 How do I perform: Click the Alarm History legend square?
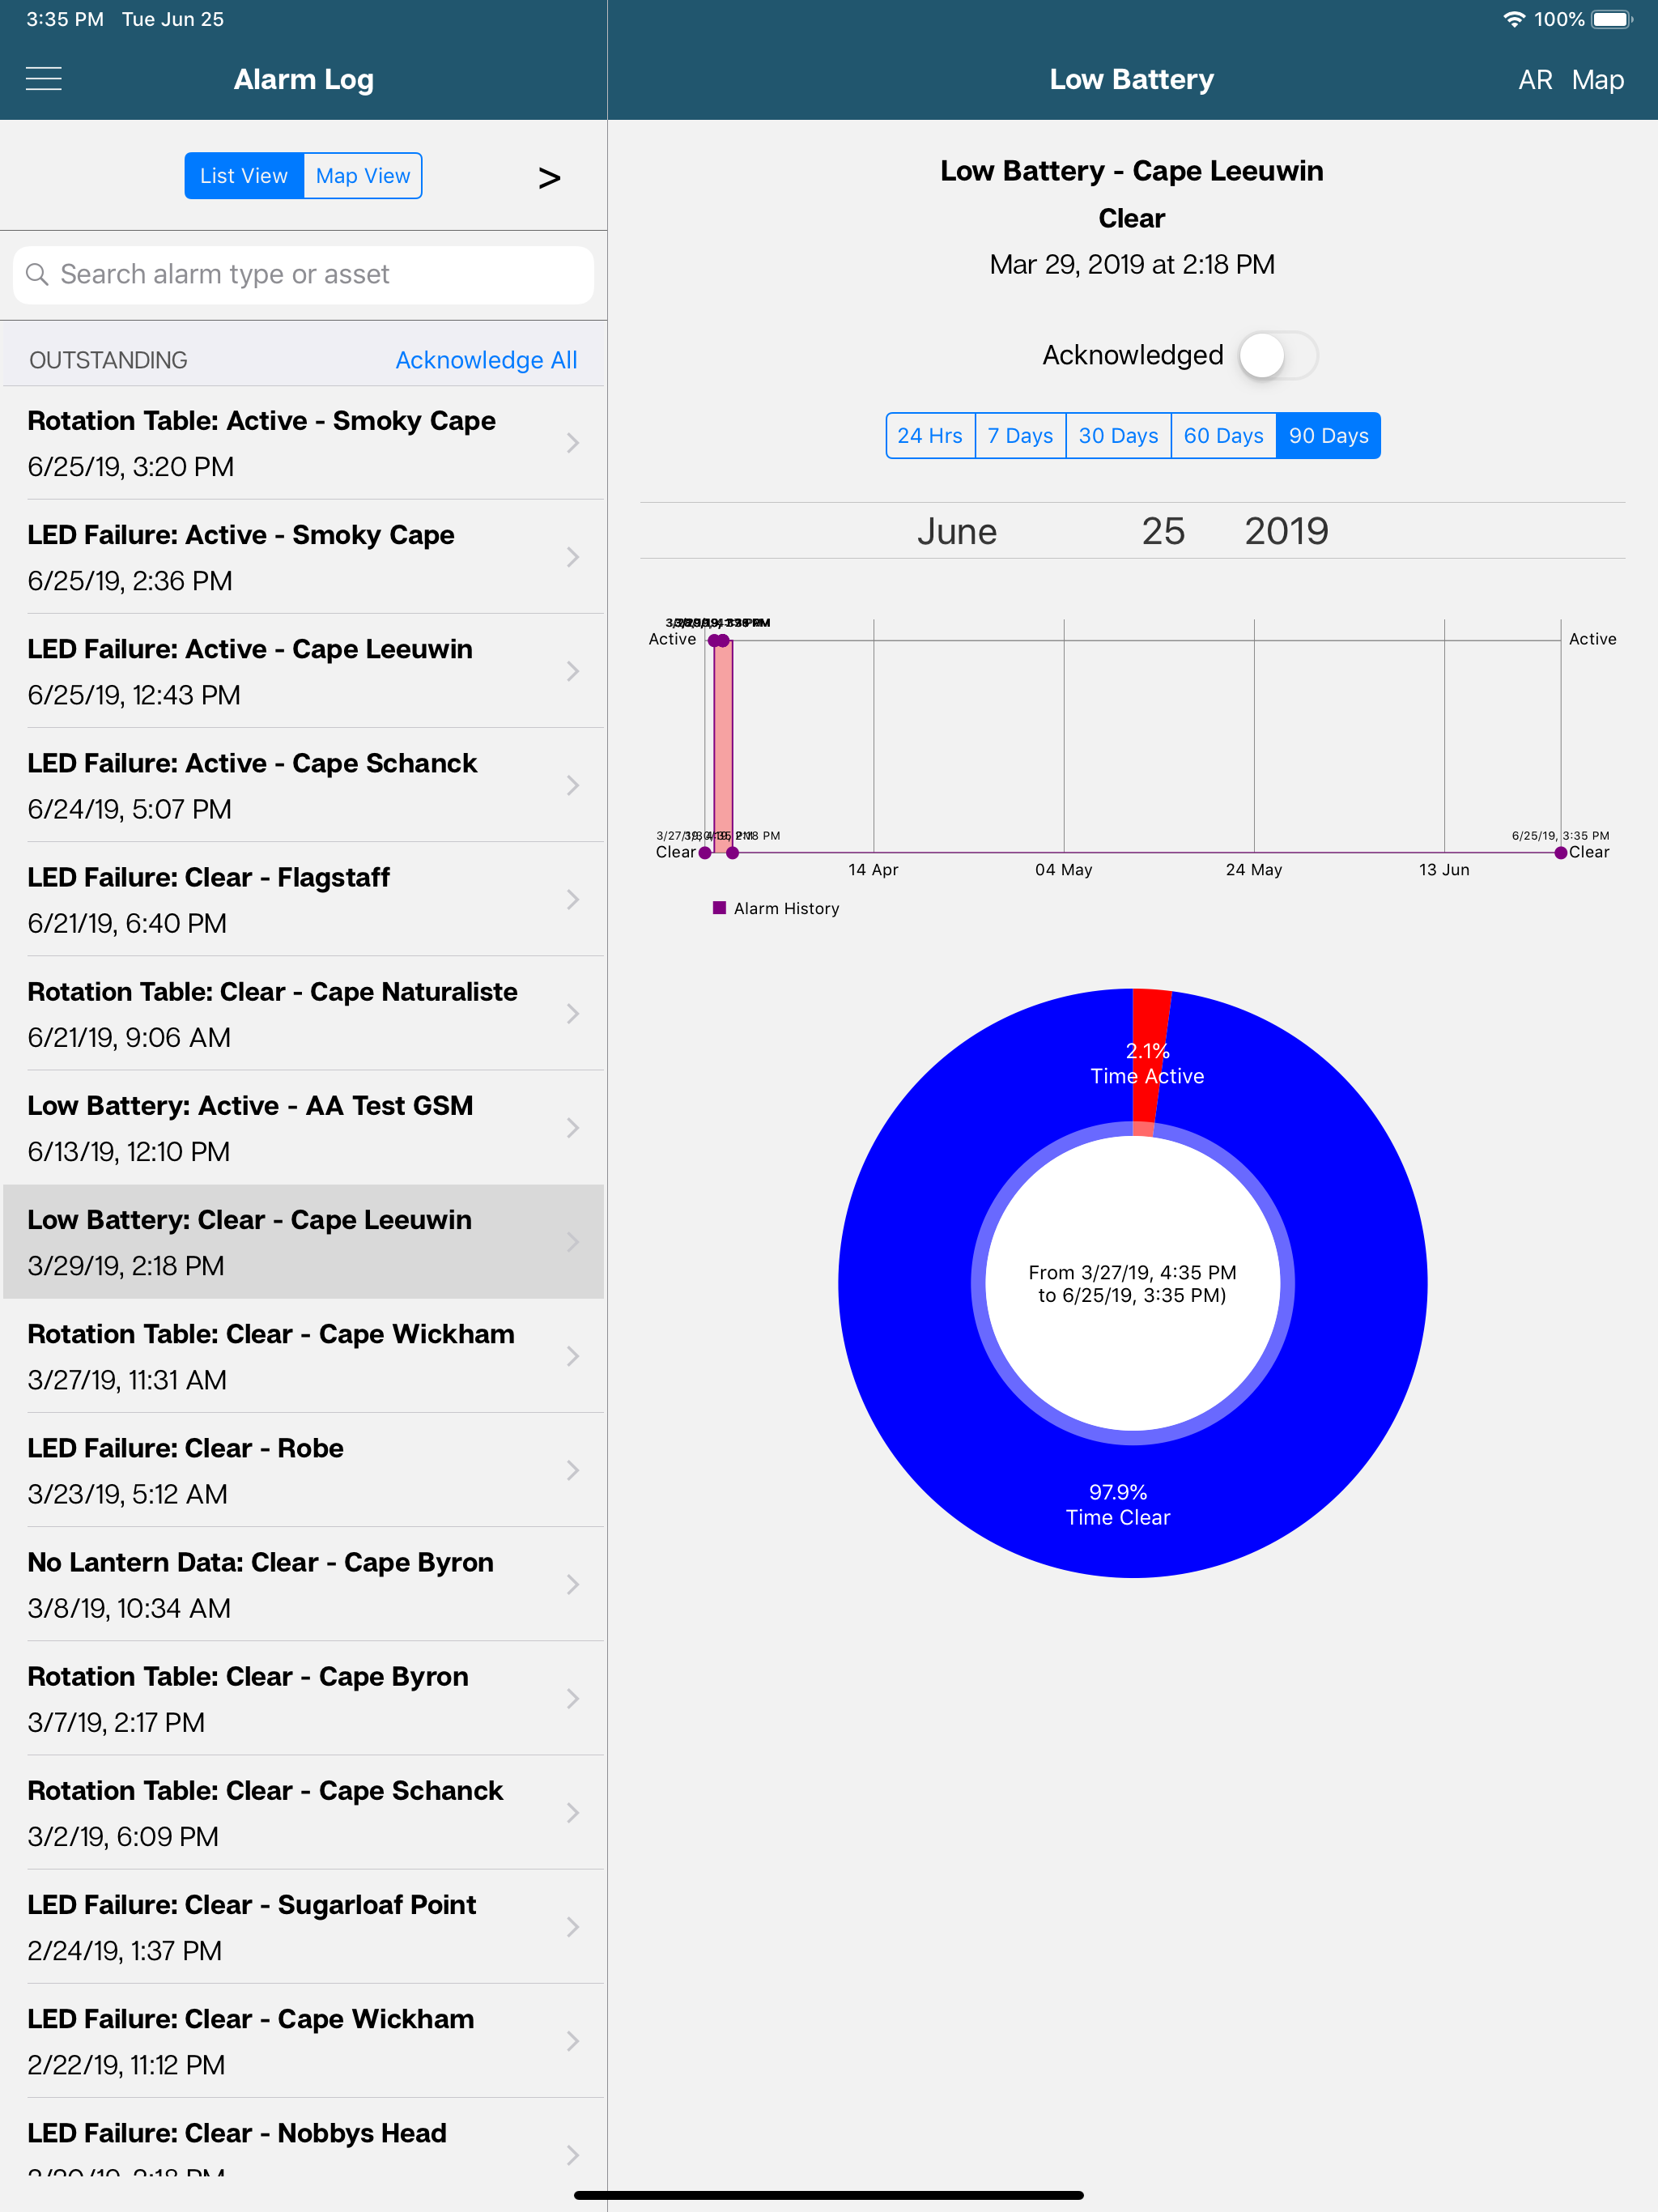click(x=719, y=908)
